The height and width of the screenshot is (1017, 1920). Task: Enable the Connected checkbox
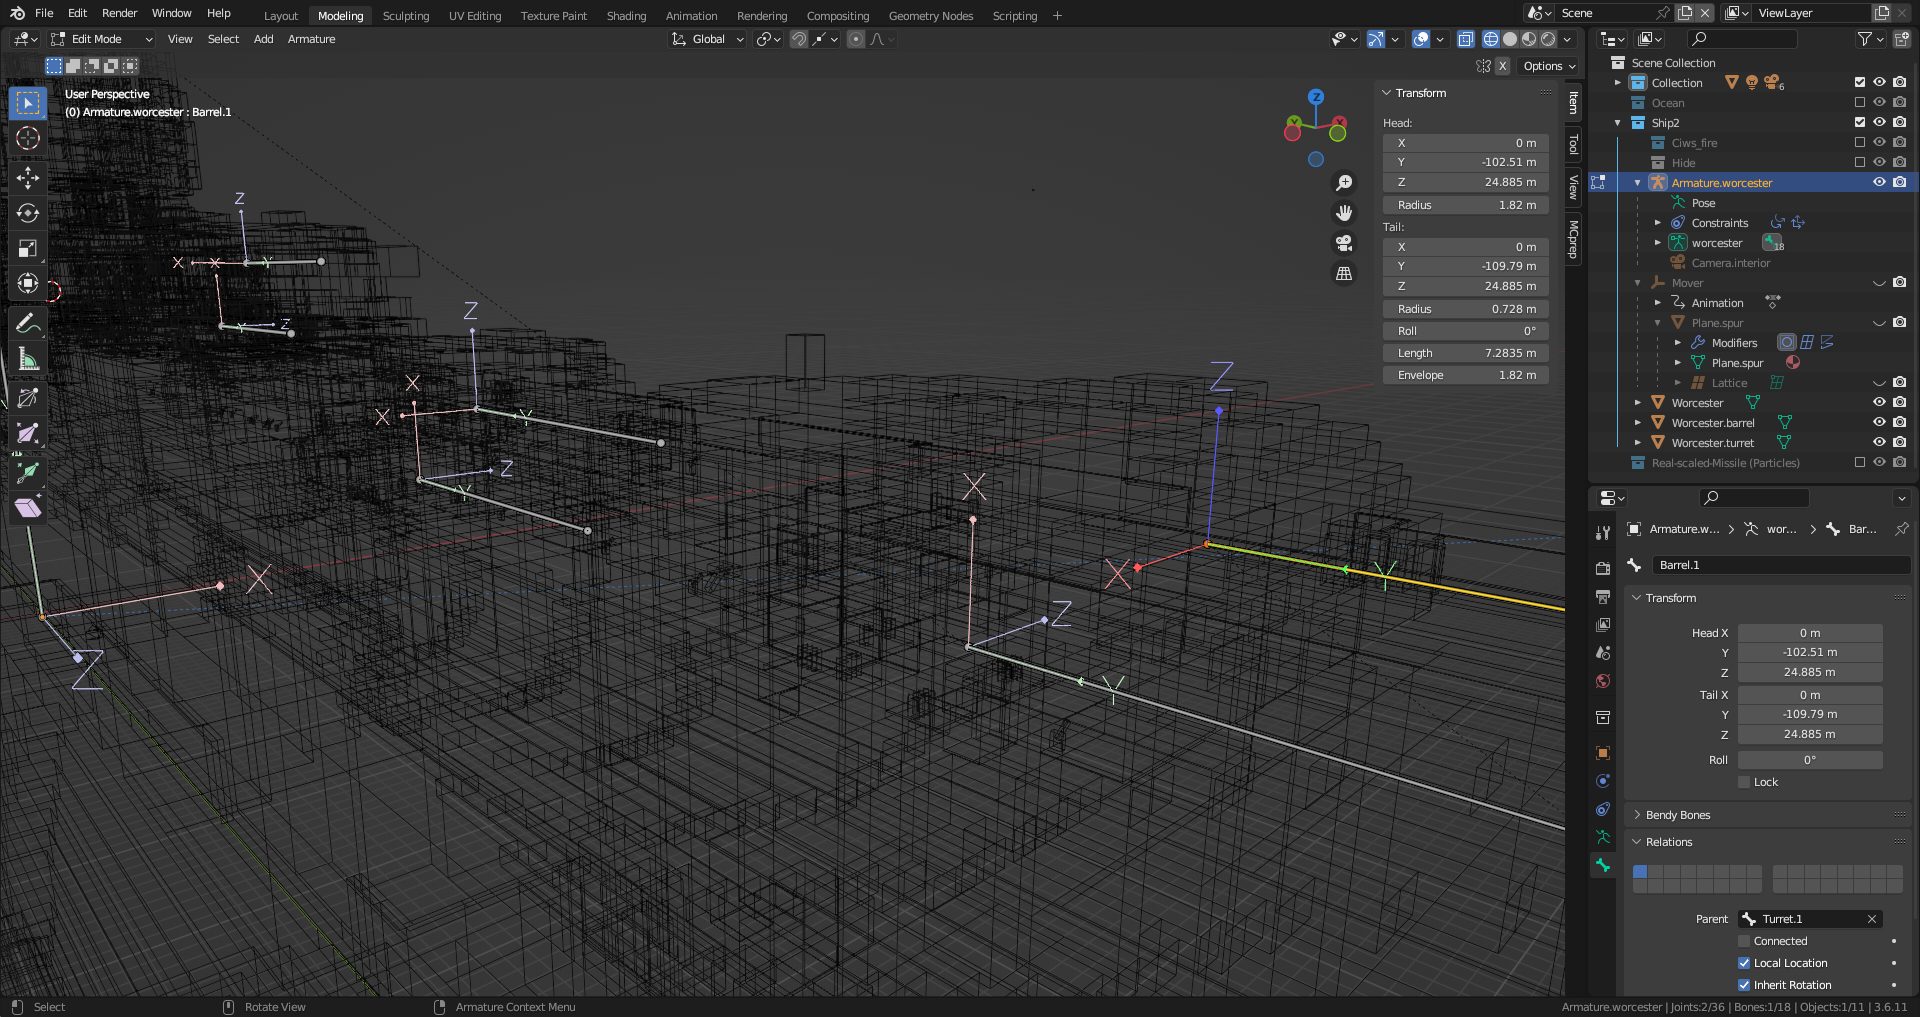pos(1744,941)
